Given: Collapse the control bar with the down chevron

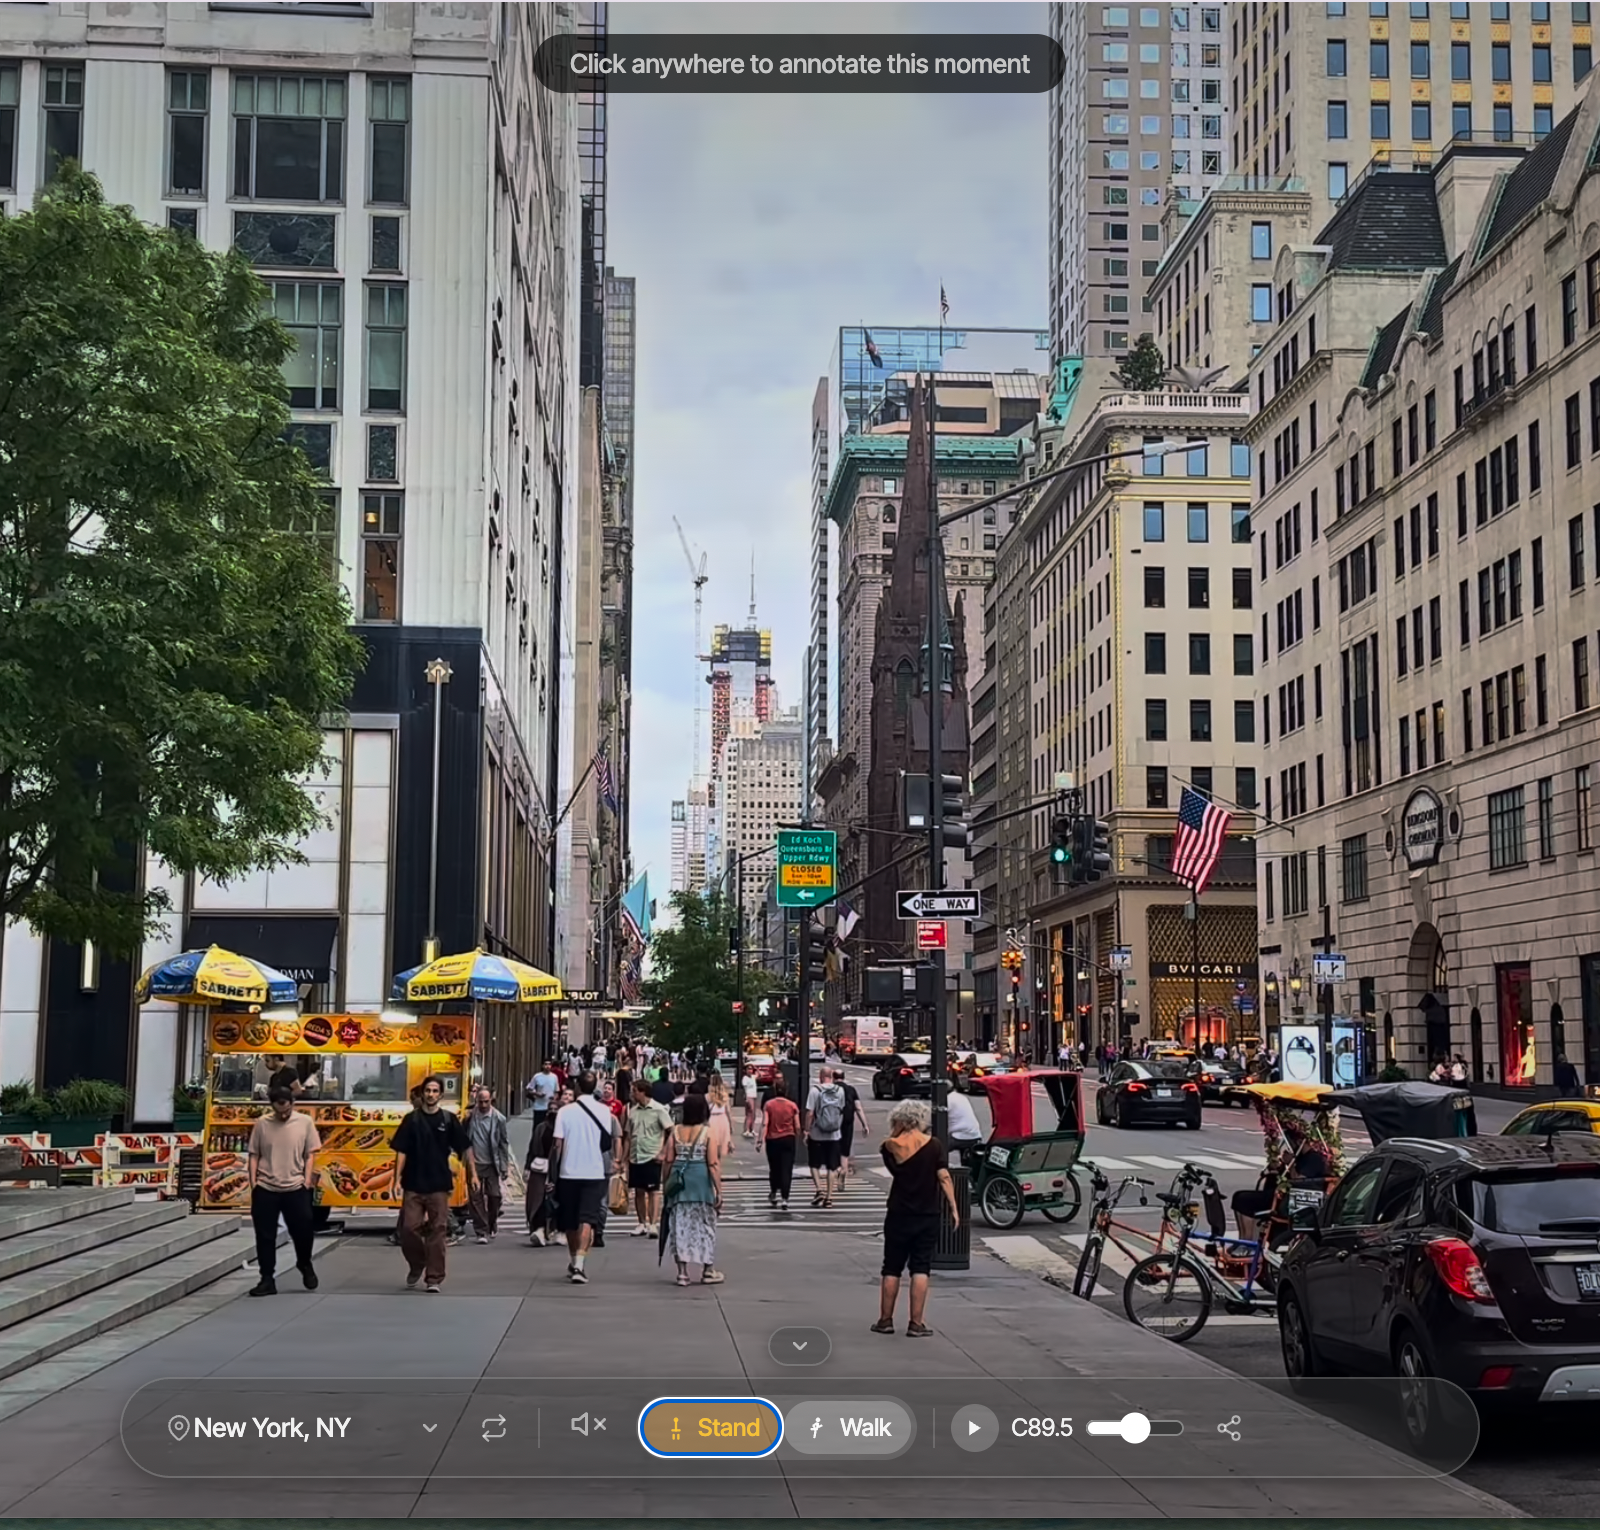Looking at the screenshot, I should point(799,1345).
